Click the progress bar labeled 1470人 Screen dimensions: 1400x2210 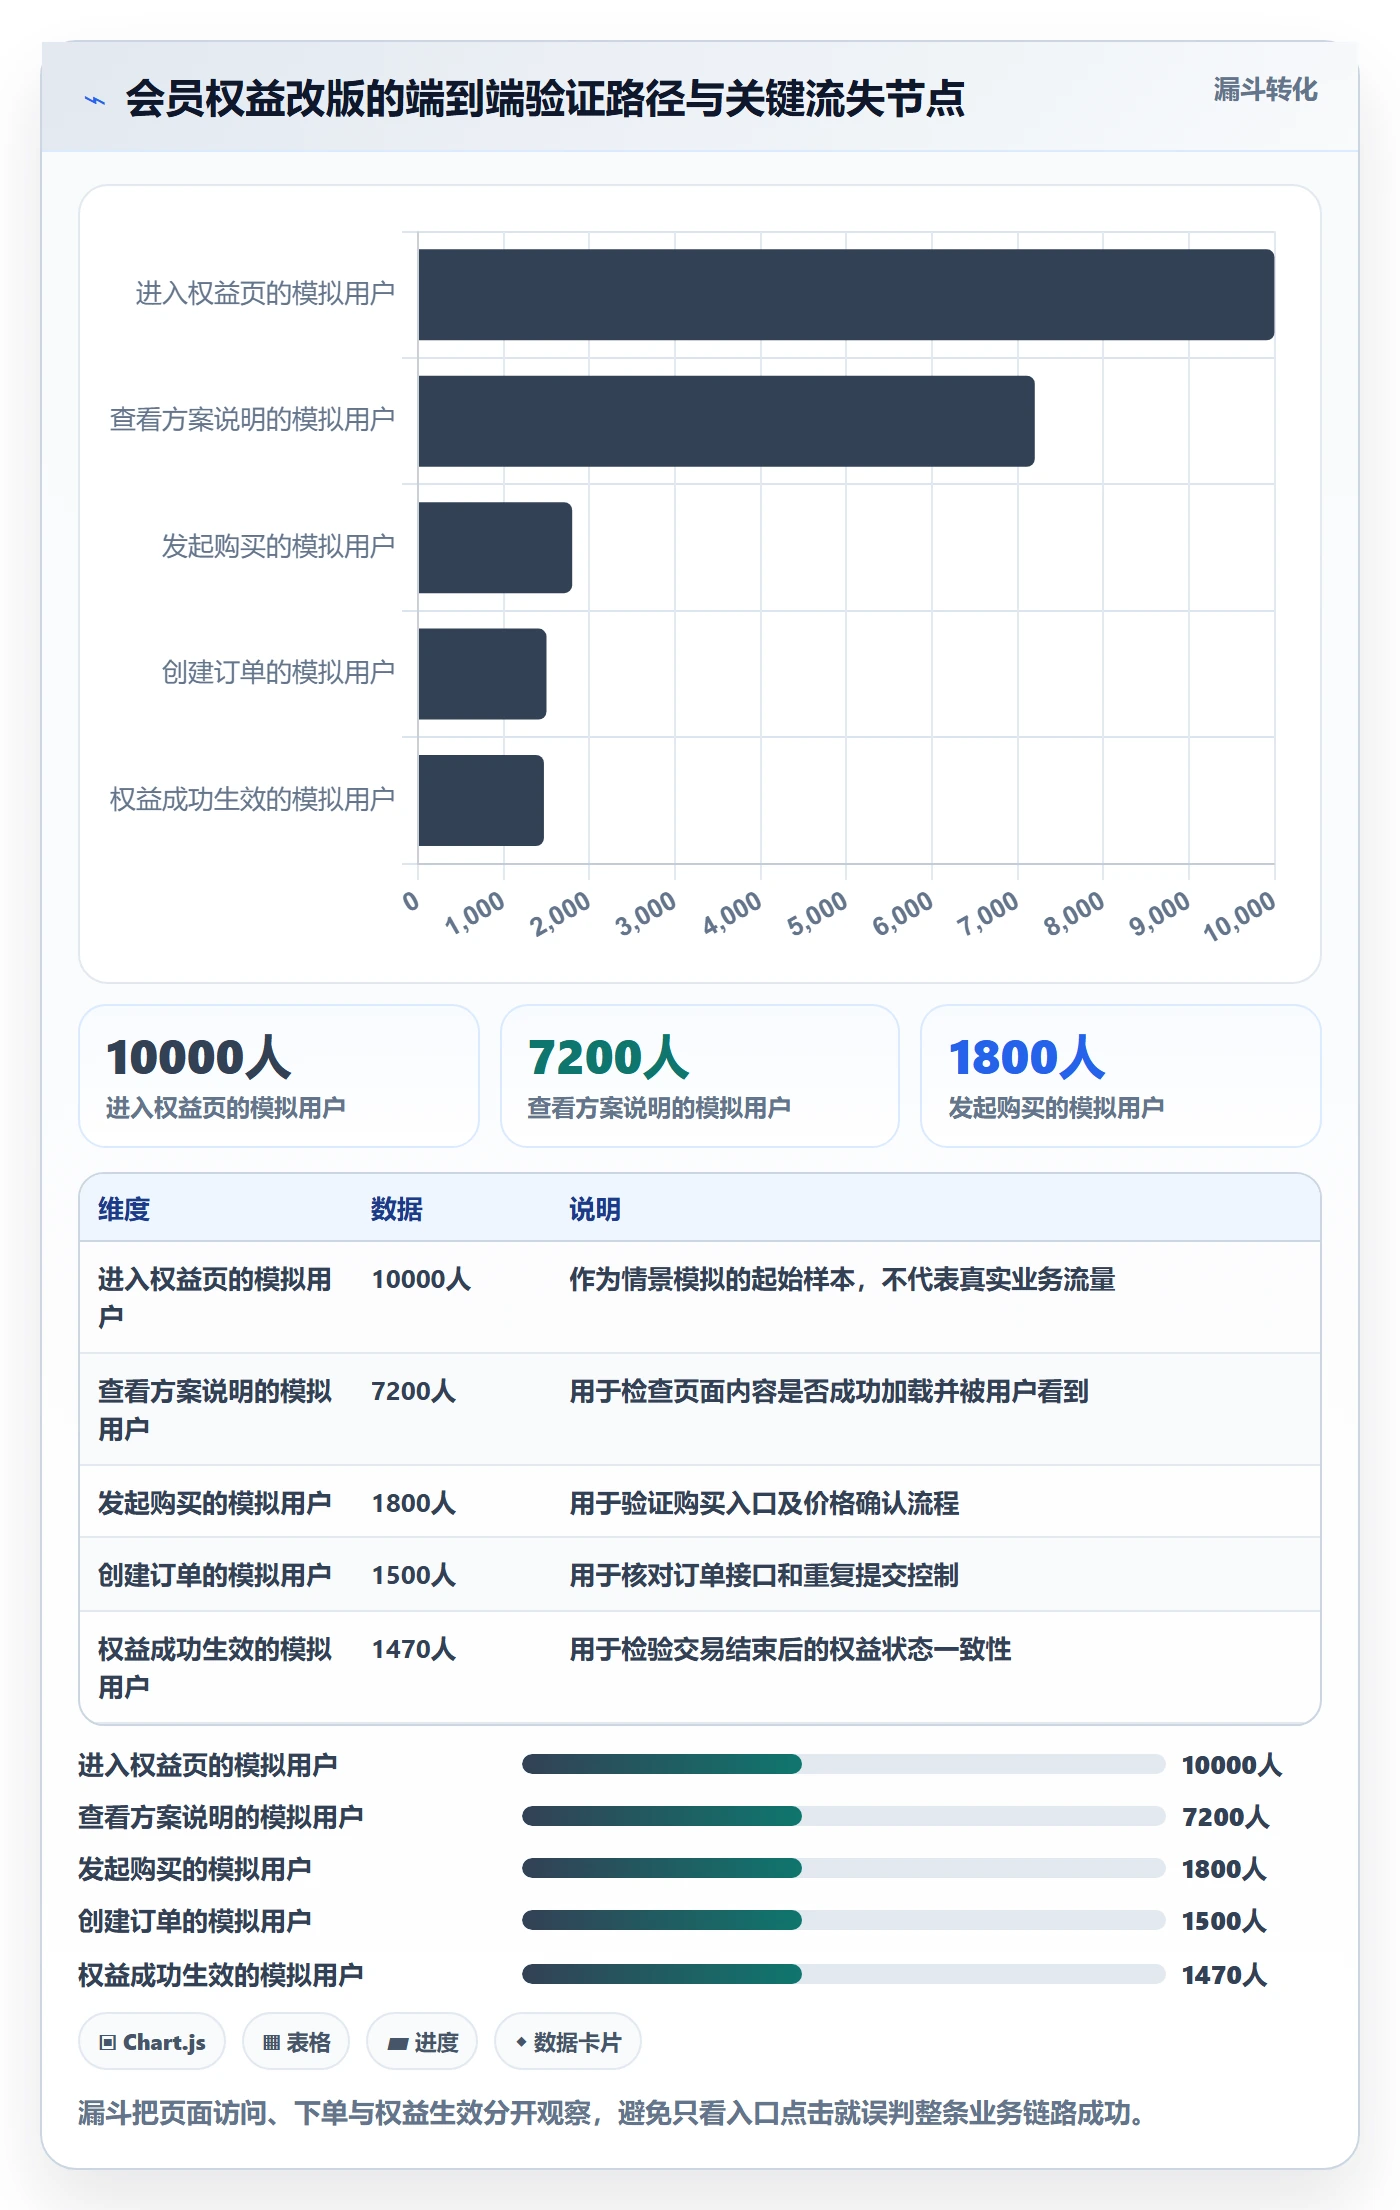844,1974
